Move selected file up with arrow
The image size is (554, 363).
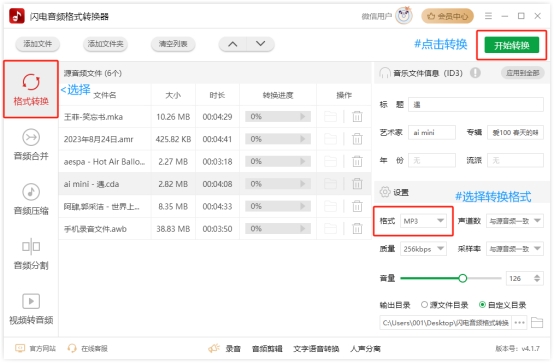[232, 44]
